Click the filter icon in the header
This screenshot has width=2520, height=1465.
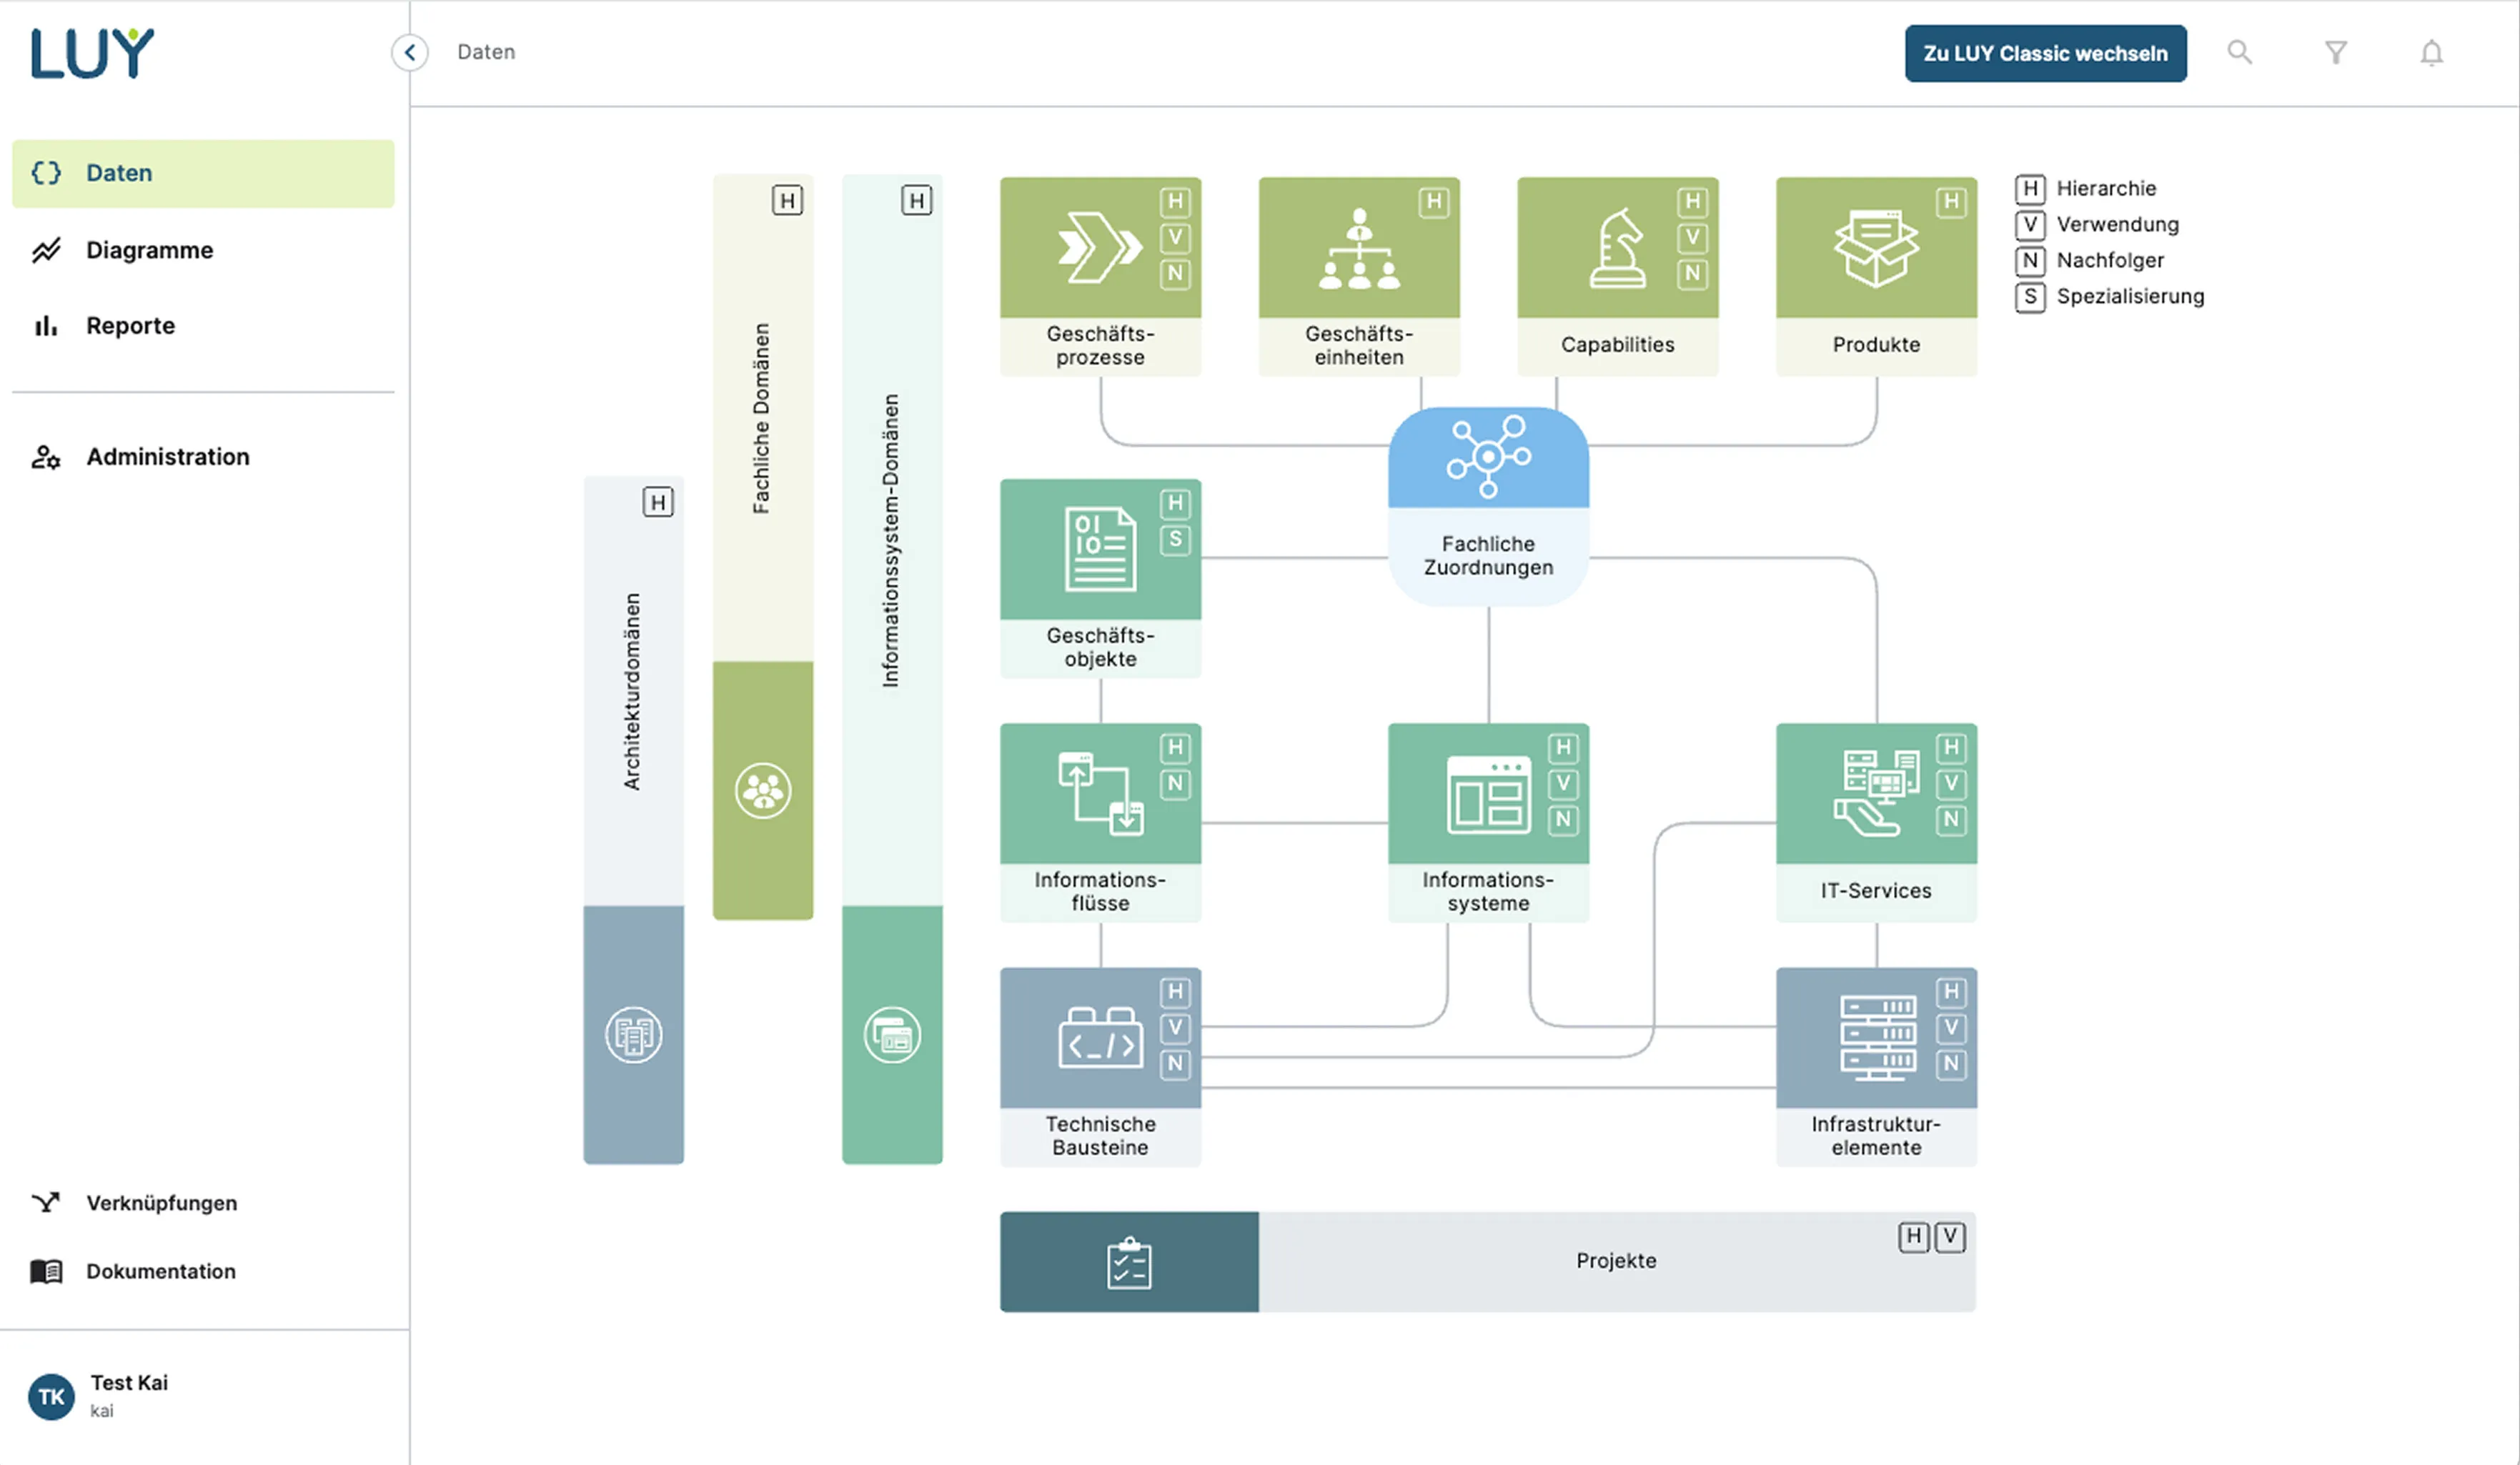pyautogui.click(x=2336, y=52)
